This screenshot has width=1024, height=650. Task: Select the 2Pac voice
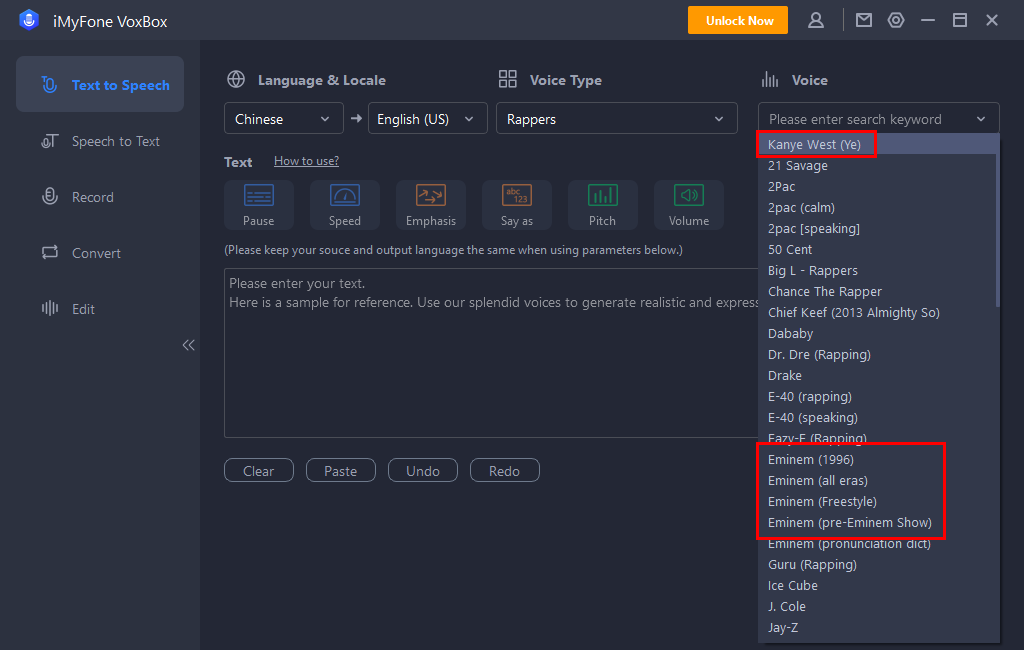point(878,186)
